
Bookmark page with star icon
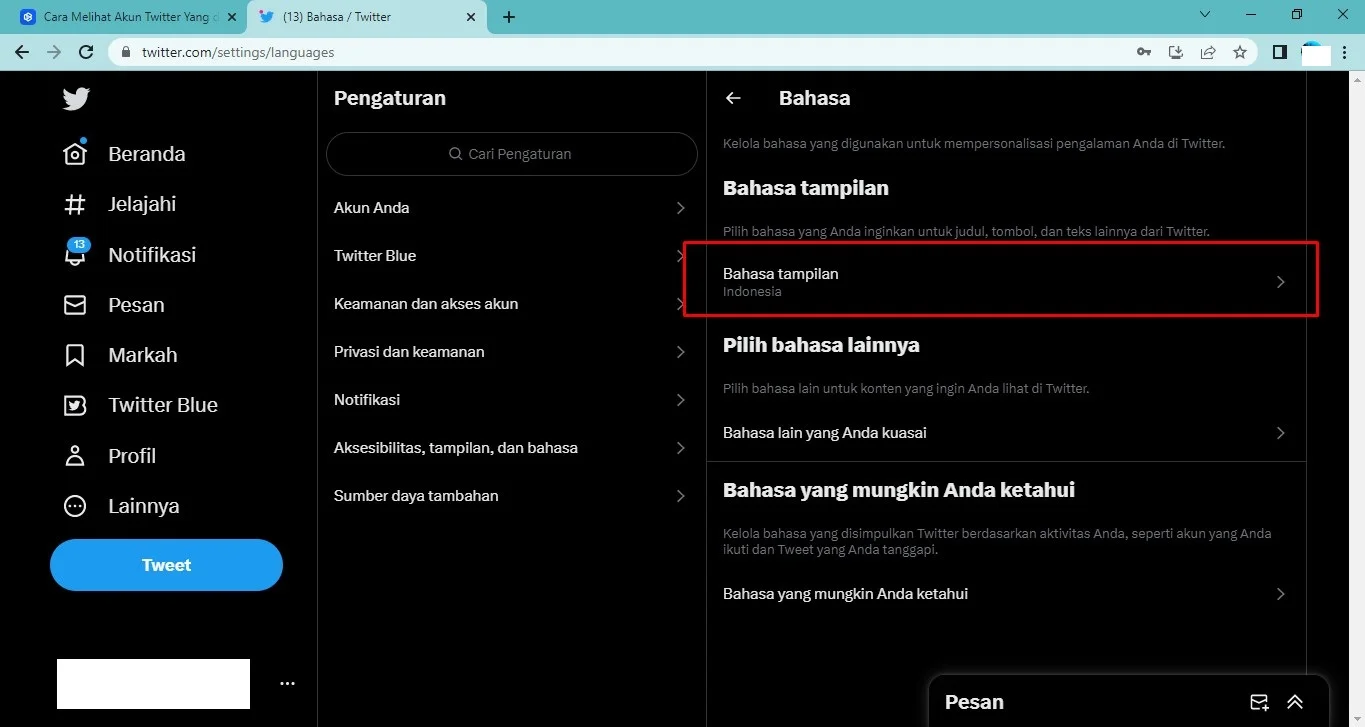[x=1240, y=52]
